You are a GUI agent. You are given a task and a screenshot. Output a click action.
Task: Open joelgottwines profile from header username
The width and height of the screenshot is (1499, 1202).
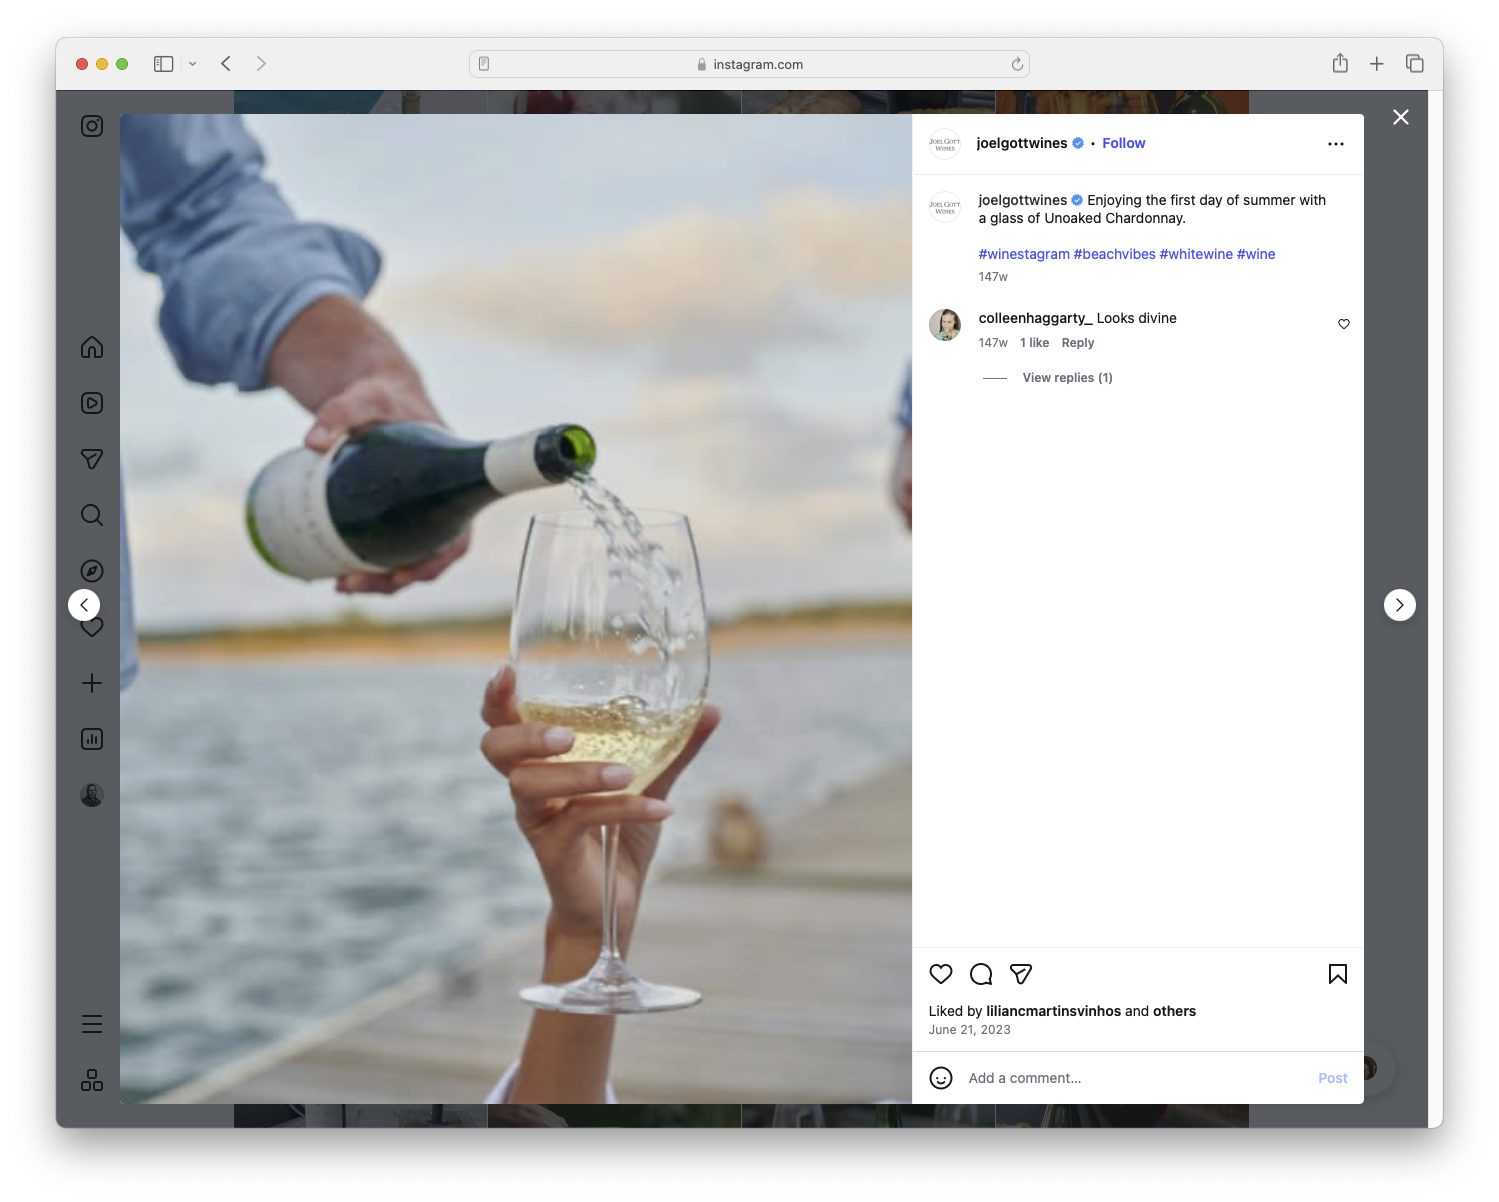pos(1022,143)
